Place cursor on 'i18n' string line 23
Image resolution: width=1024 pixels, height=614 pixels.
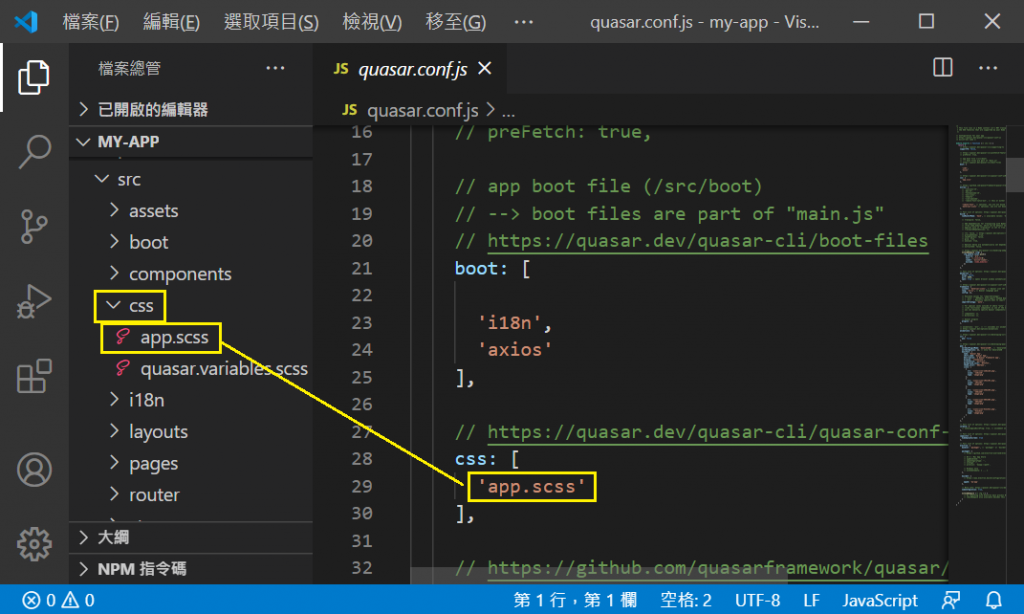[x=509, y=323]
